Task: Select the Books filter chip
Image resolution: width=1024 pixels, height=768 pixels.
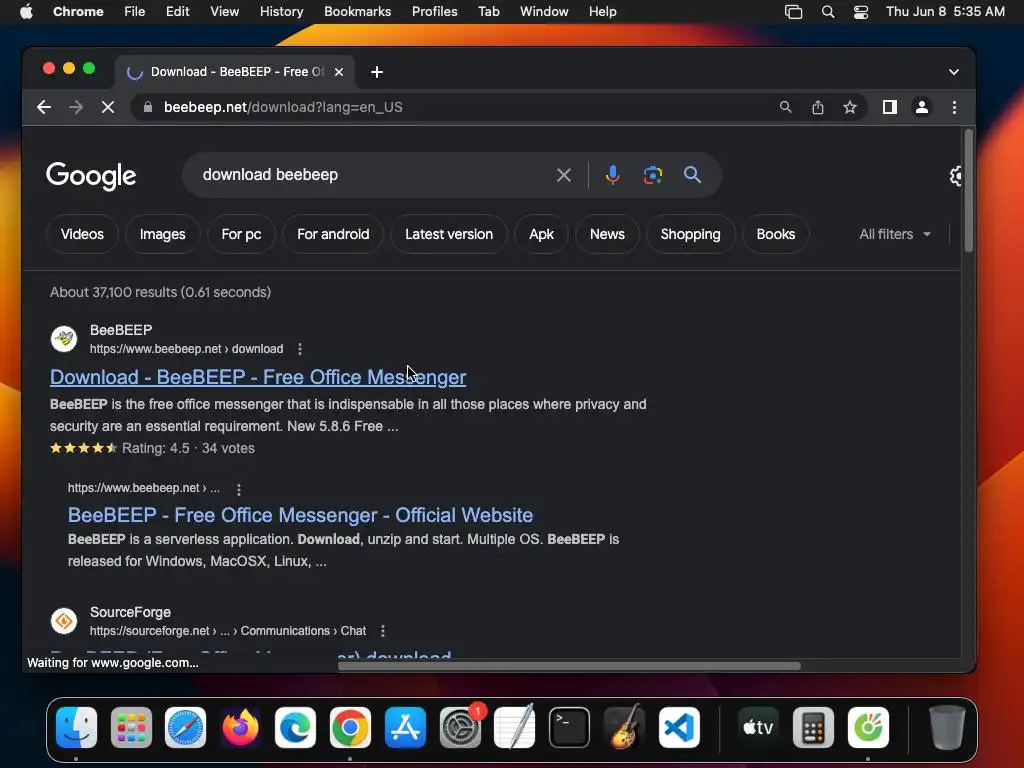Action: pos(776,234)
